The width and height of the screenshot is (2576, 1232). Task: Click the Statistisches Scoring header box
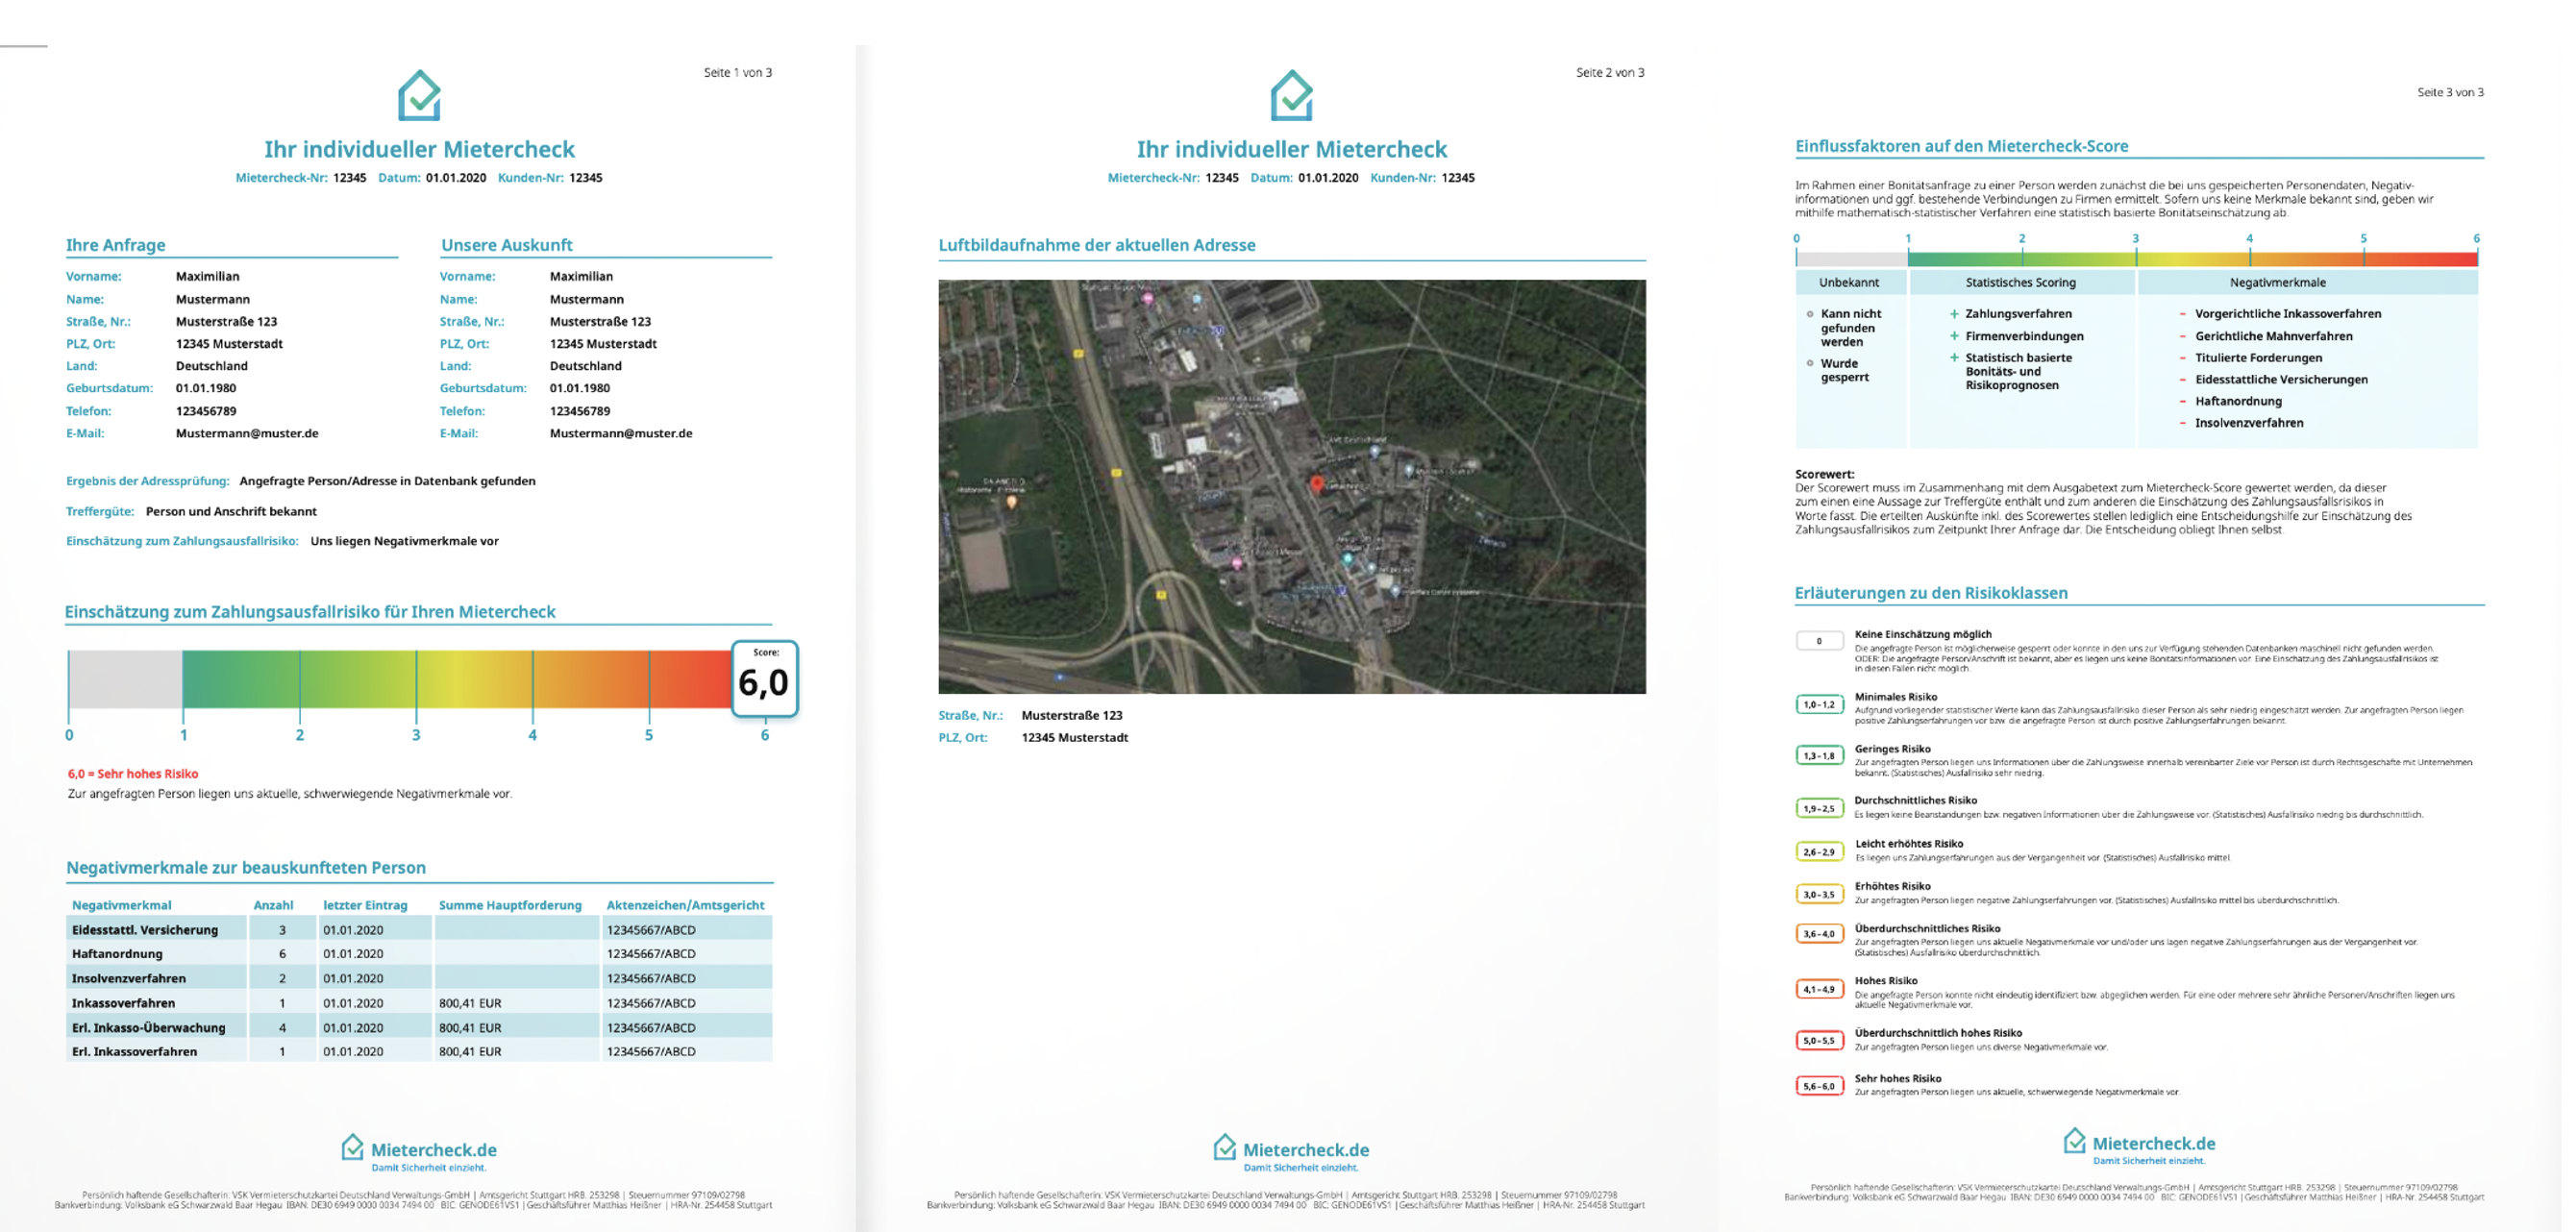2020,283
